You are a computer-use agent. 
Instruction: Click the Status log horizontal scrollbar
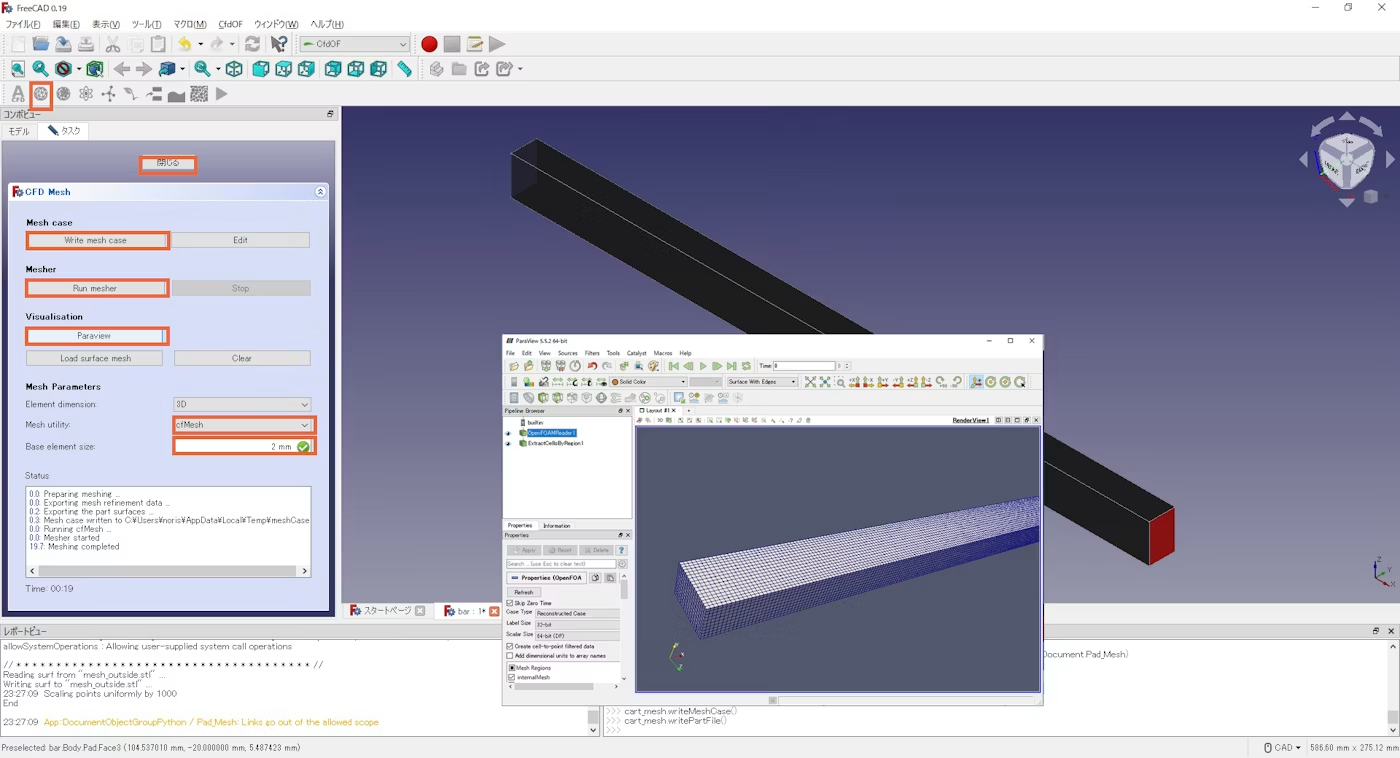pos(168,571)
